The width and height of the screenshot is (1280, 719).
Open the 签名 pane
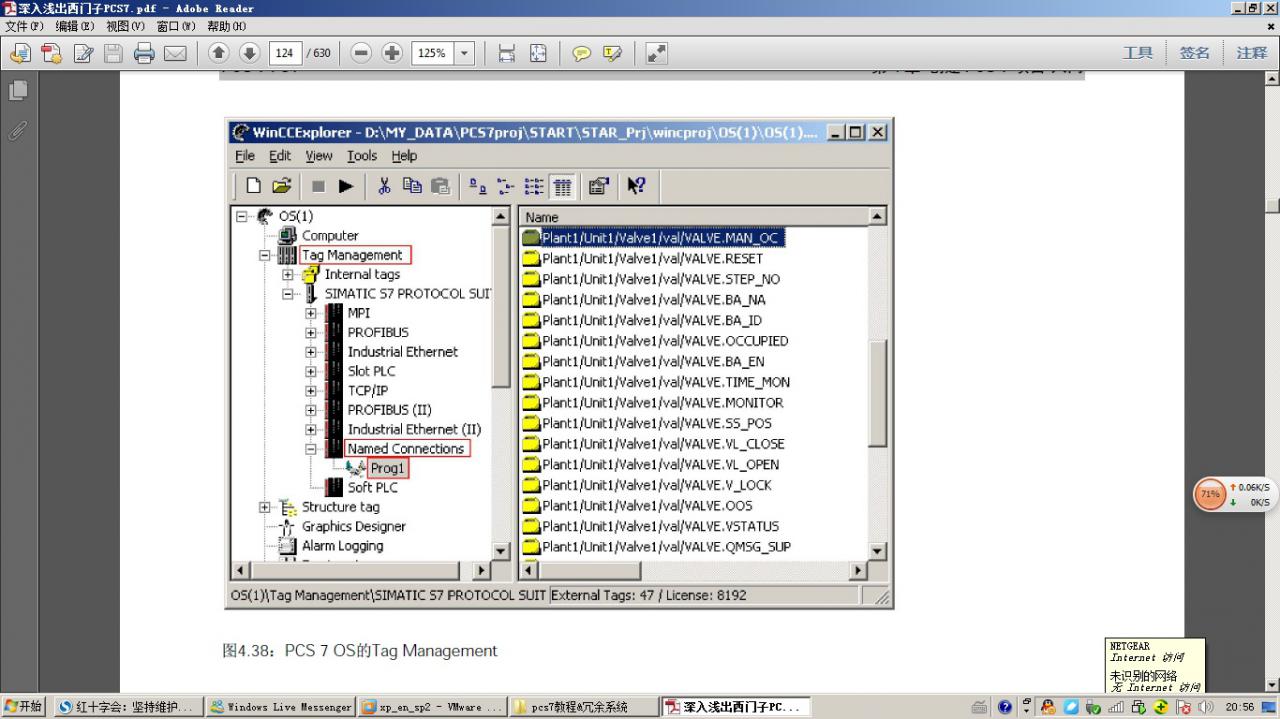tap(1194, 53)
